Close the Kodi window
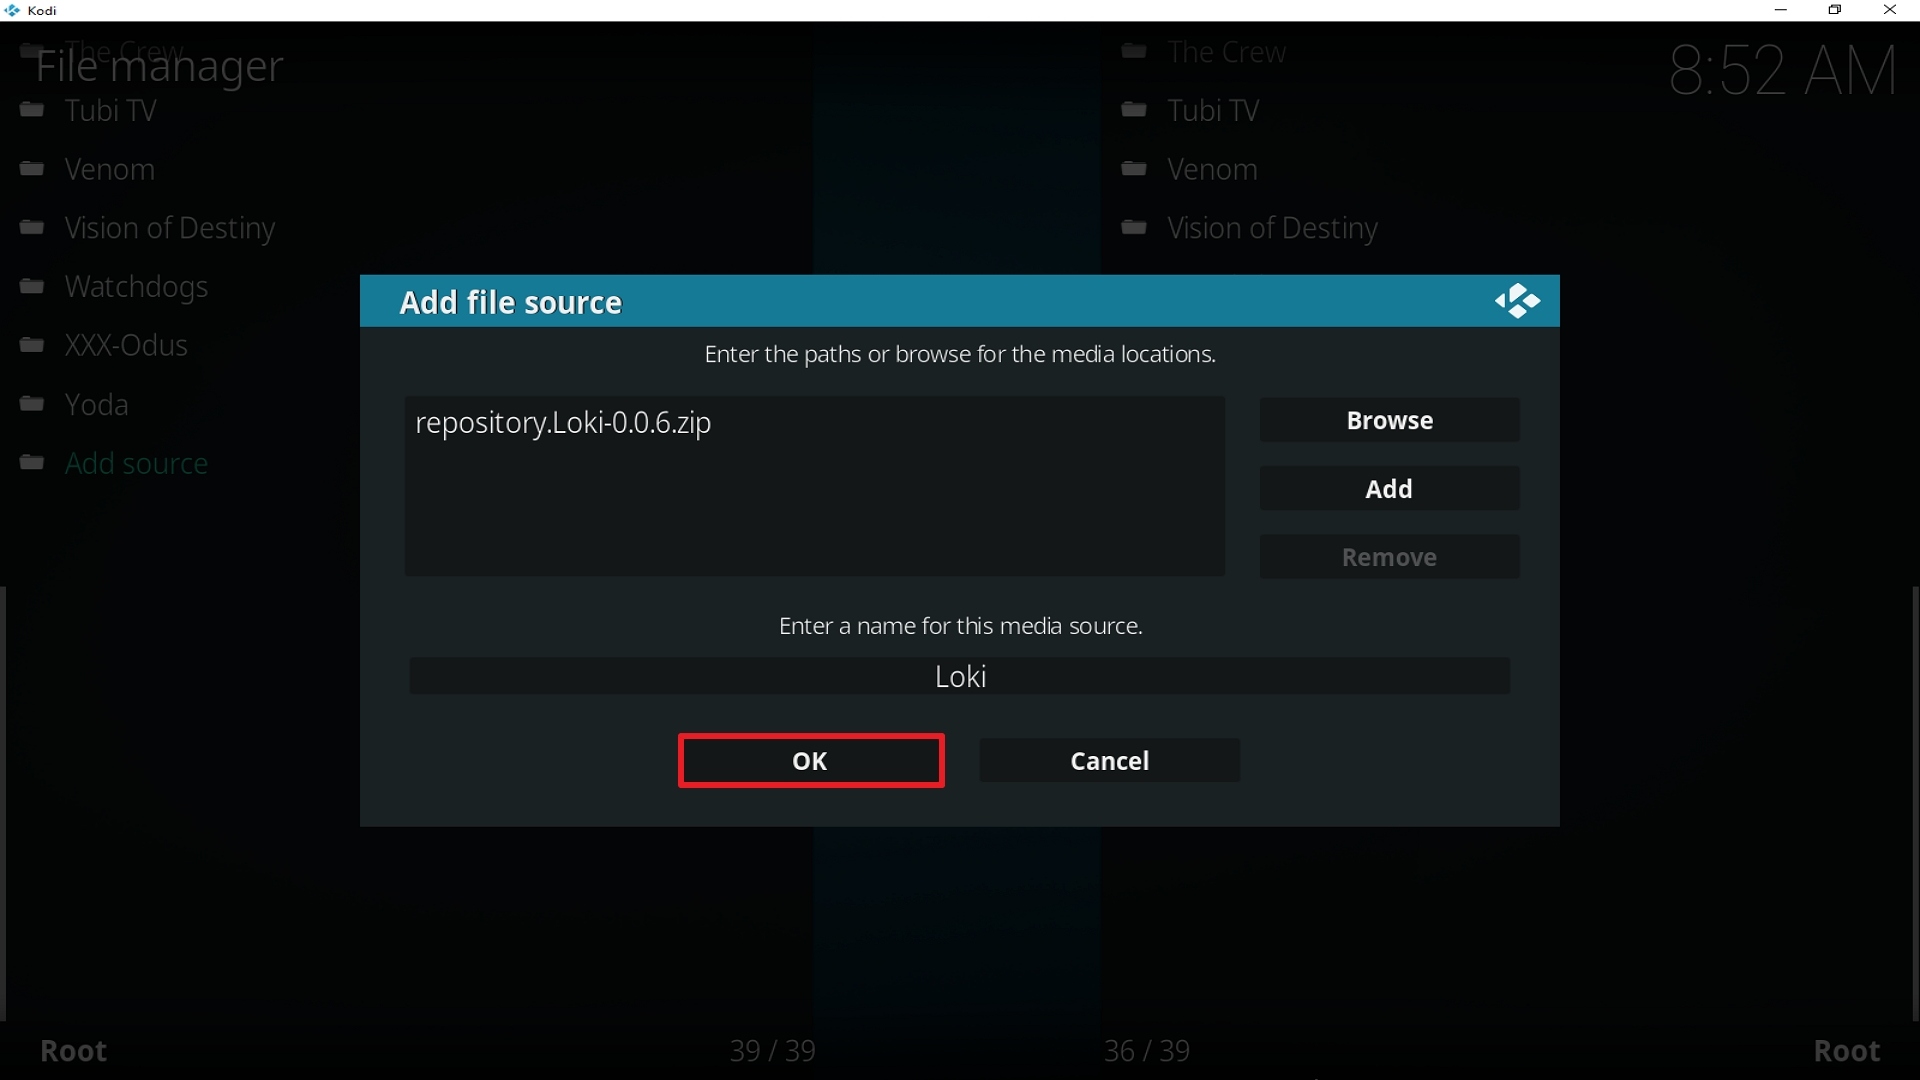1920x1080 pixels. point(1890,10)
